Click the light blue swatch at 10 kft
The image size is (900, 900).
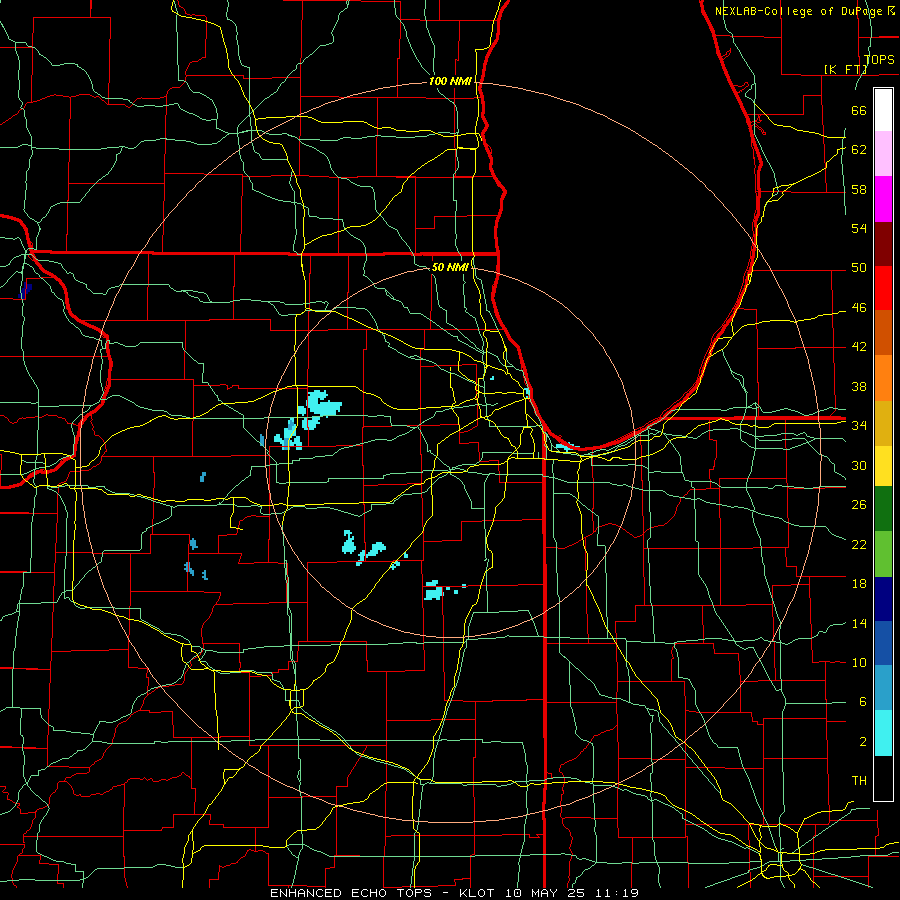point(883,688)
